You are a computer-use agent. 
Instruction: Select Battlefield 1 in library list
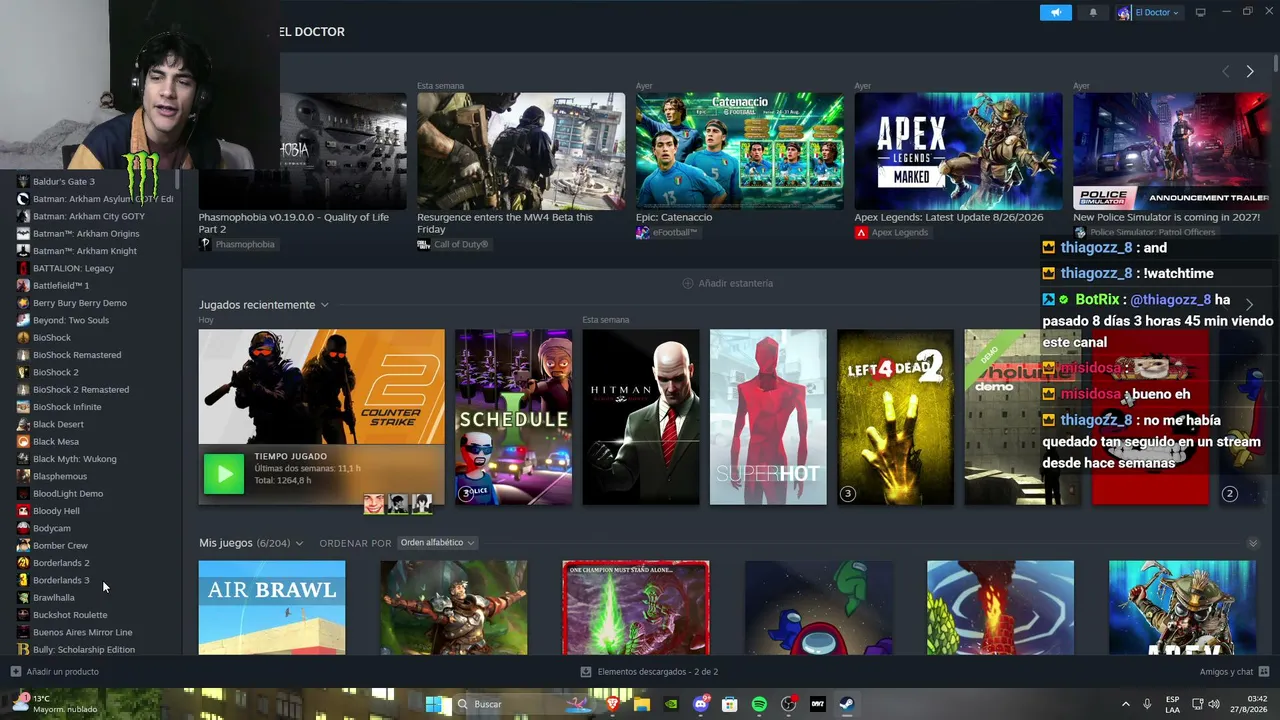point(61,285)
